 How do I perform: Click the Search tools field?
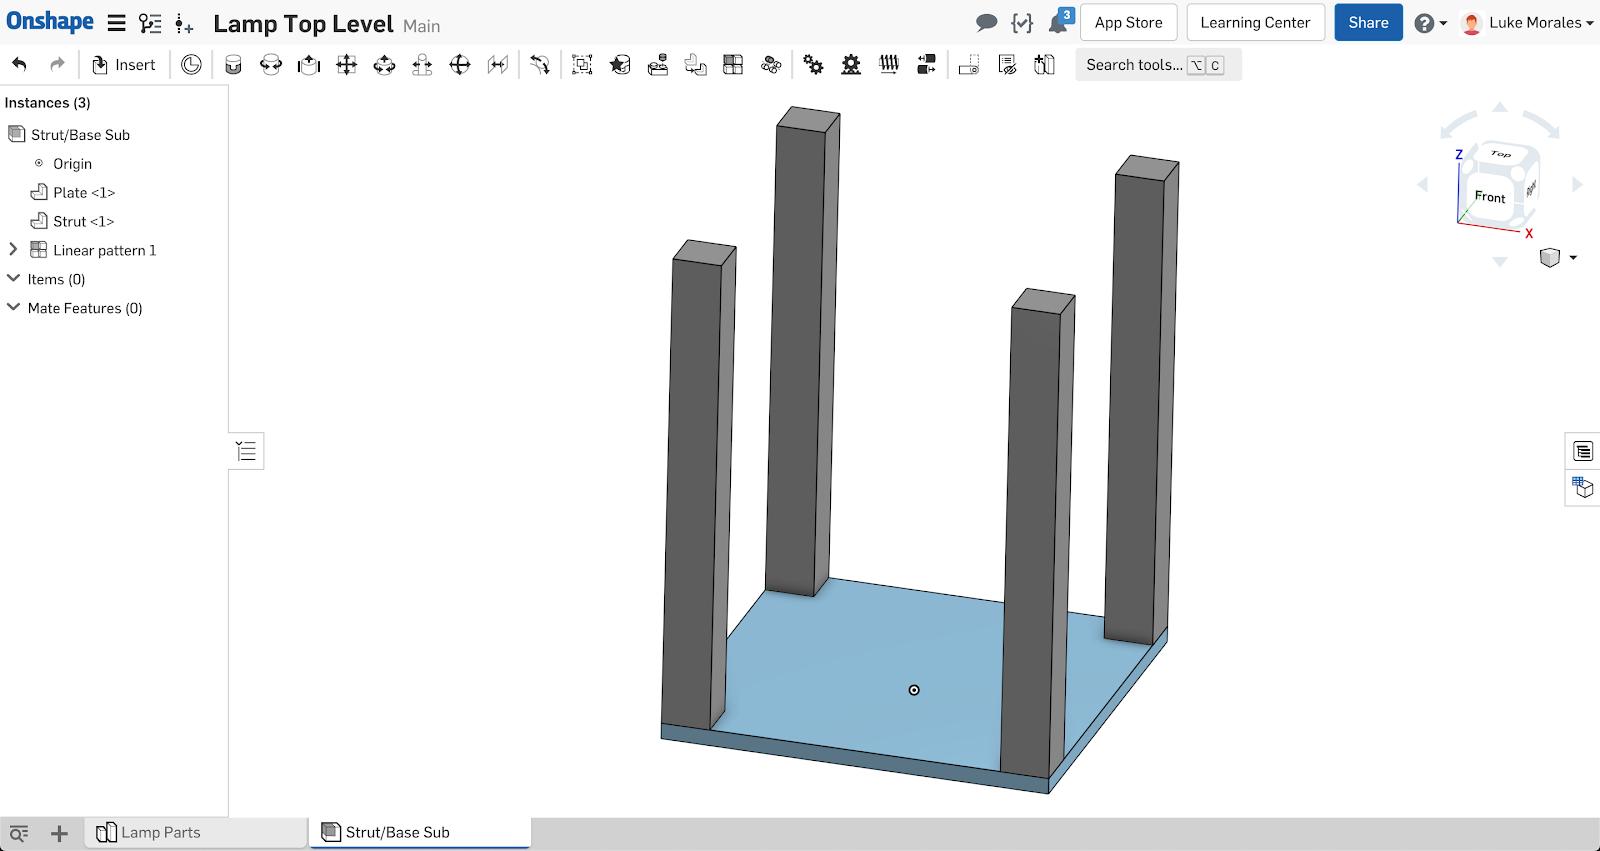tap(1133, 65)
